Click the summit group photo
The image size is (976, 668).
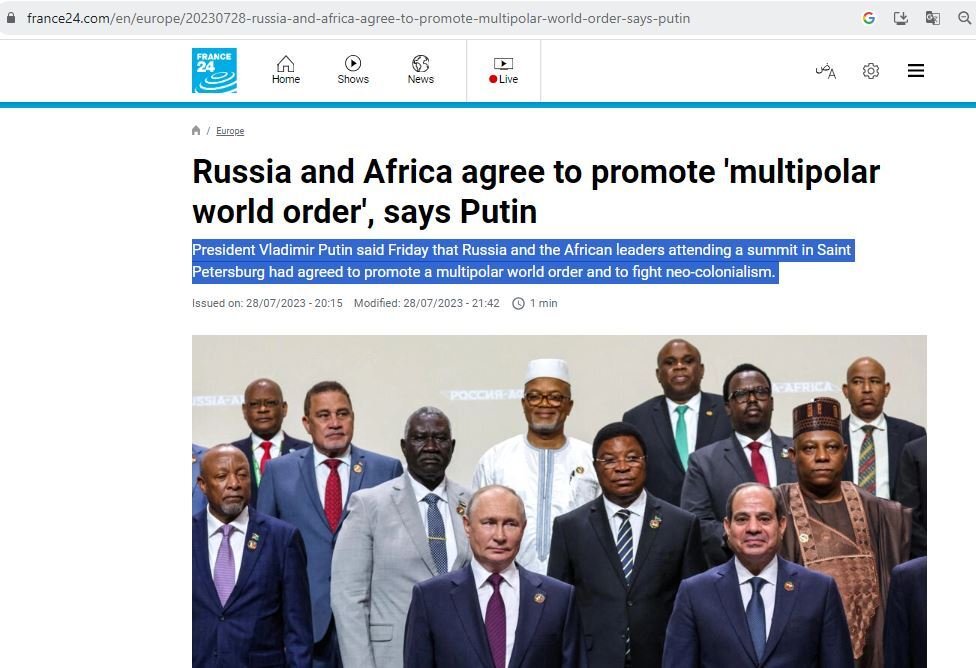(559, 501)
